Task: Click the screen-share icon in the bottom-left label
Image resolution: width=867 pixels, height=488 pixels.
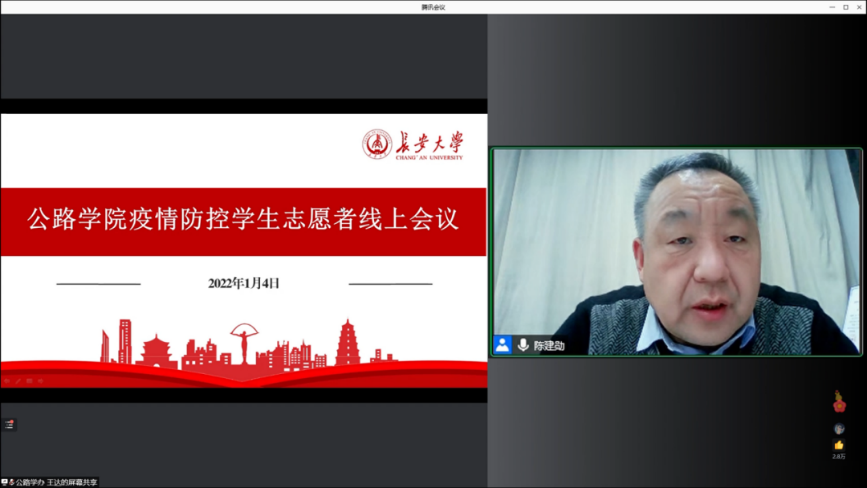Action: 6,482
